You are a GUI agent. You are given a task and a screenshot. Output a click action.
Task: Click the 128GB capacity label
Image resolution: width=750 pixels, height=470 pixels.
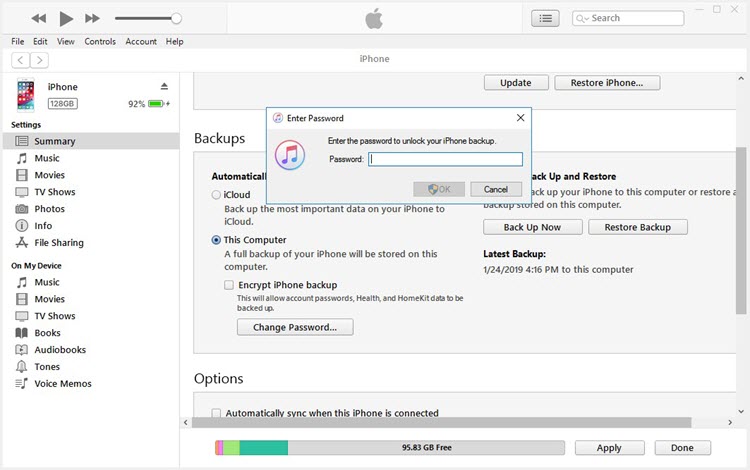pyautogui.click(x=63, y=104)
